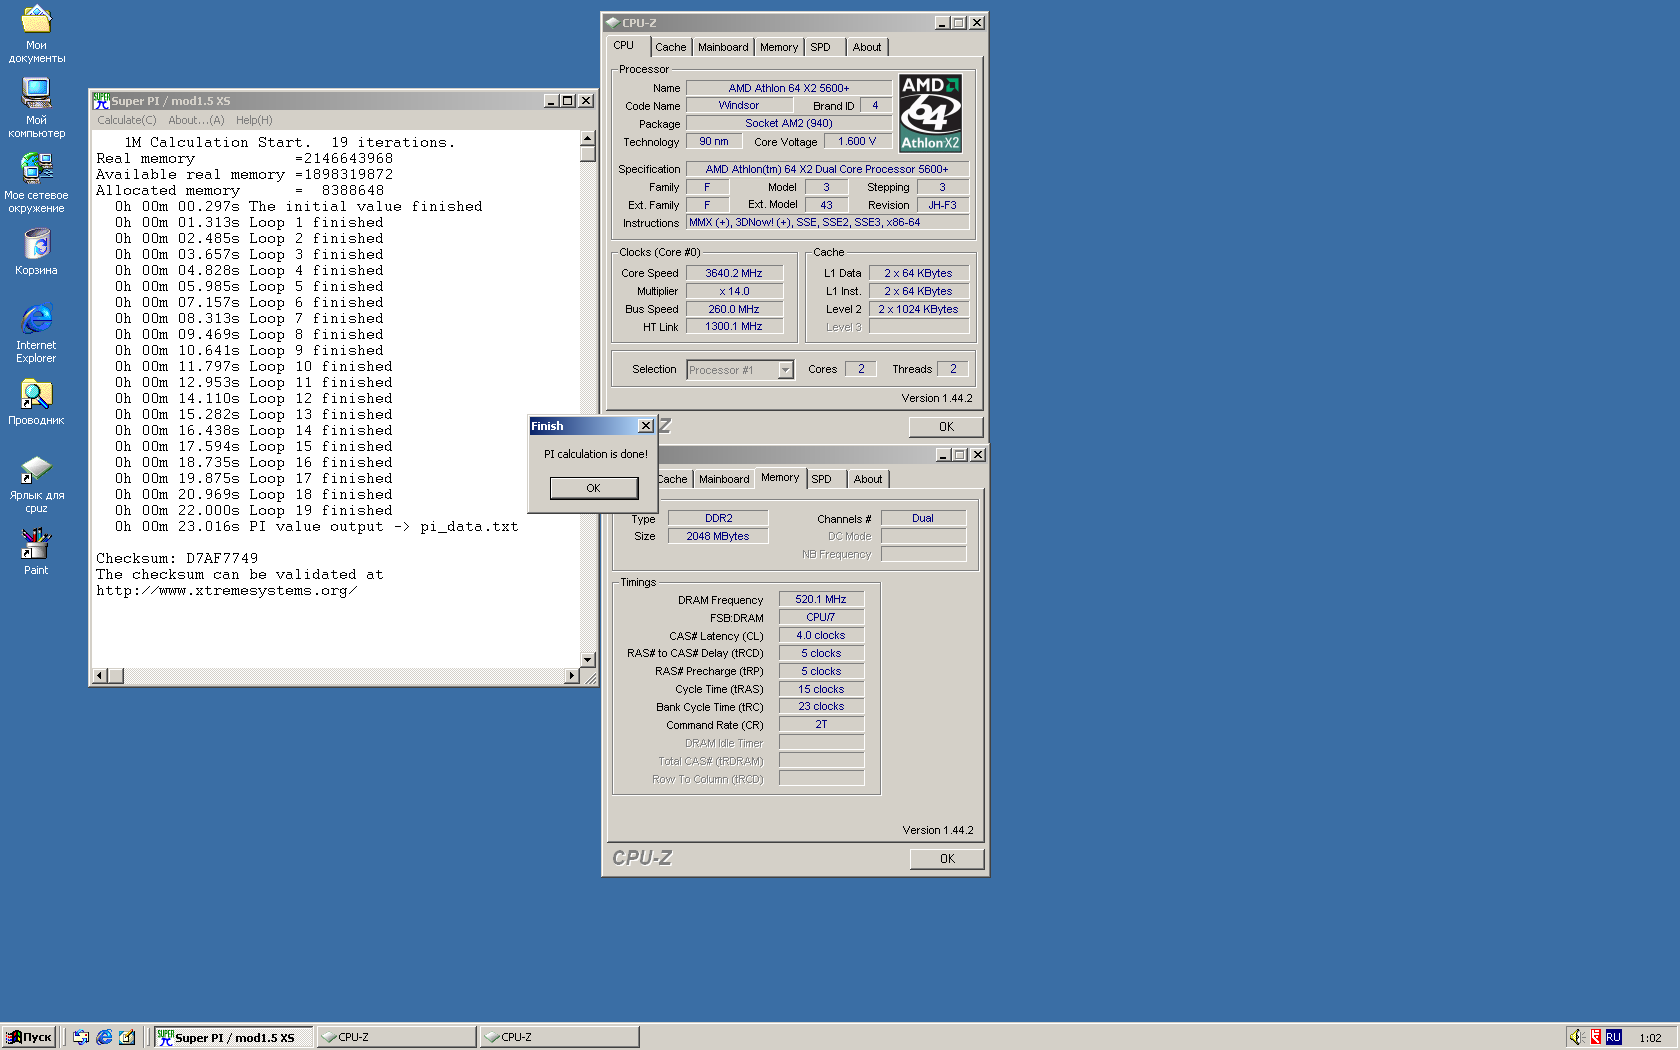Screen dimensions: 1680x1050
Task: Open the Ярлык для cpuz shortcut
Action: click(36, 483)
